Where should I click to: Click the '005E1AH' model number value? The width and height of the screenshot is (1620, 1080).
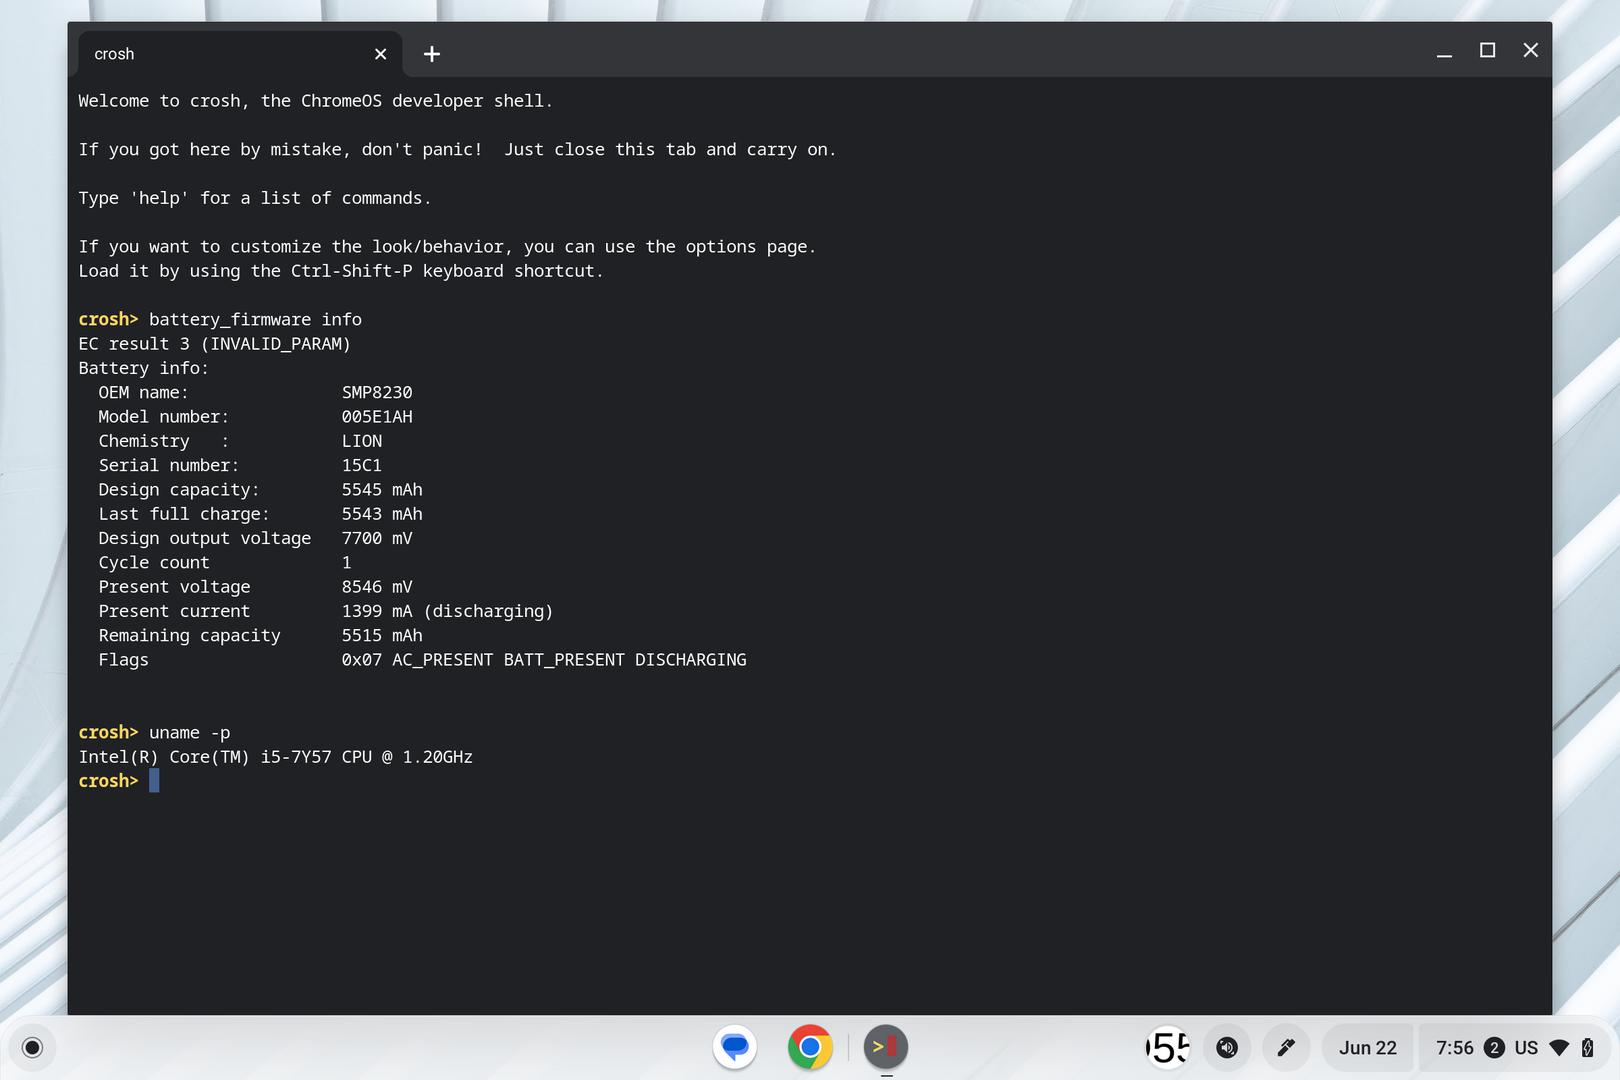[377, 416]
